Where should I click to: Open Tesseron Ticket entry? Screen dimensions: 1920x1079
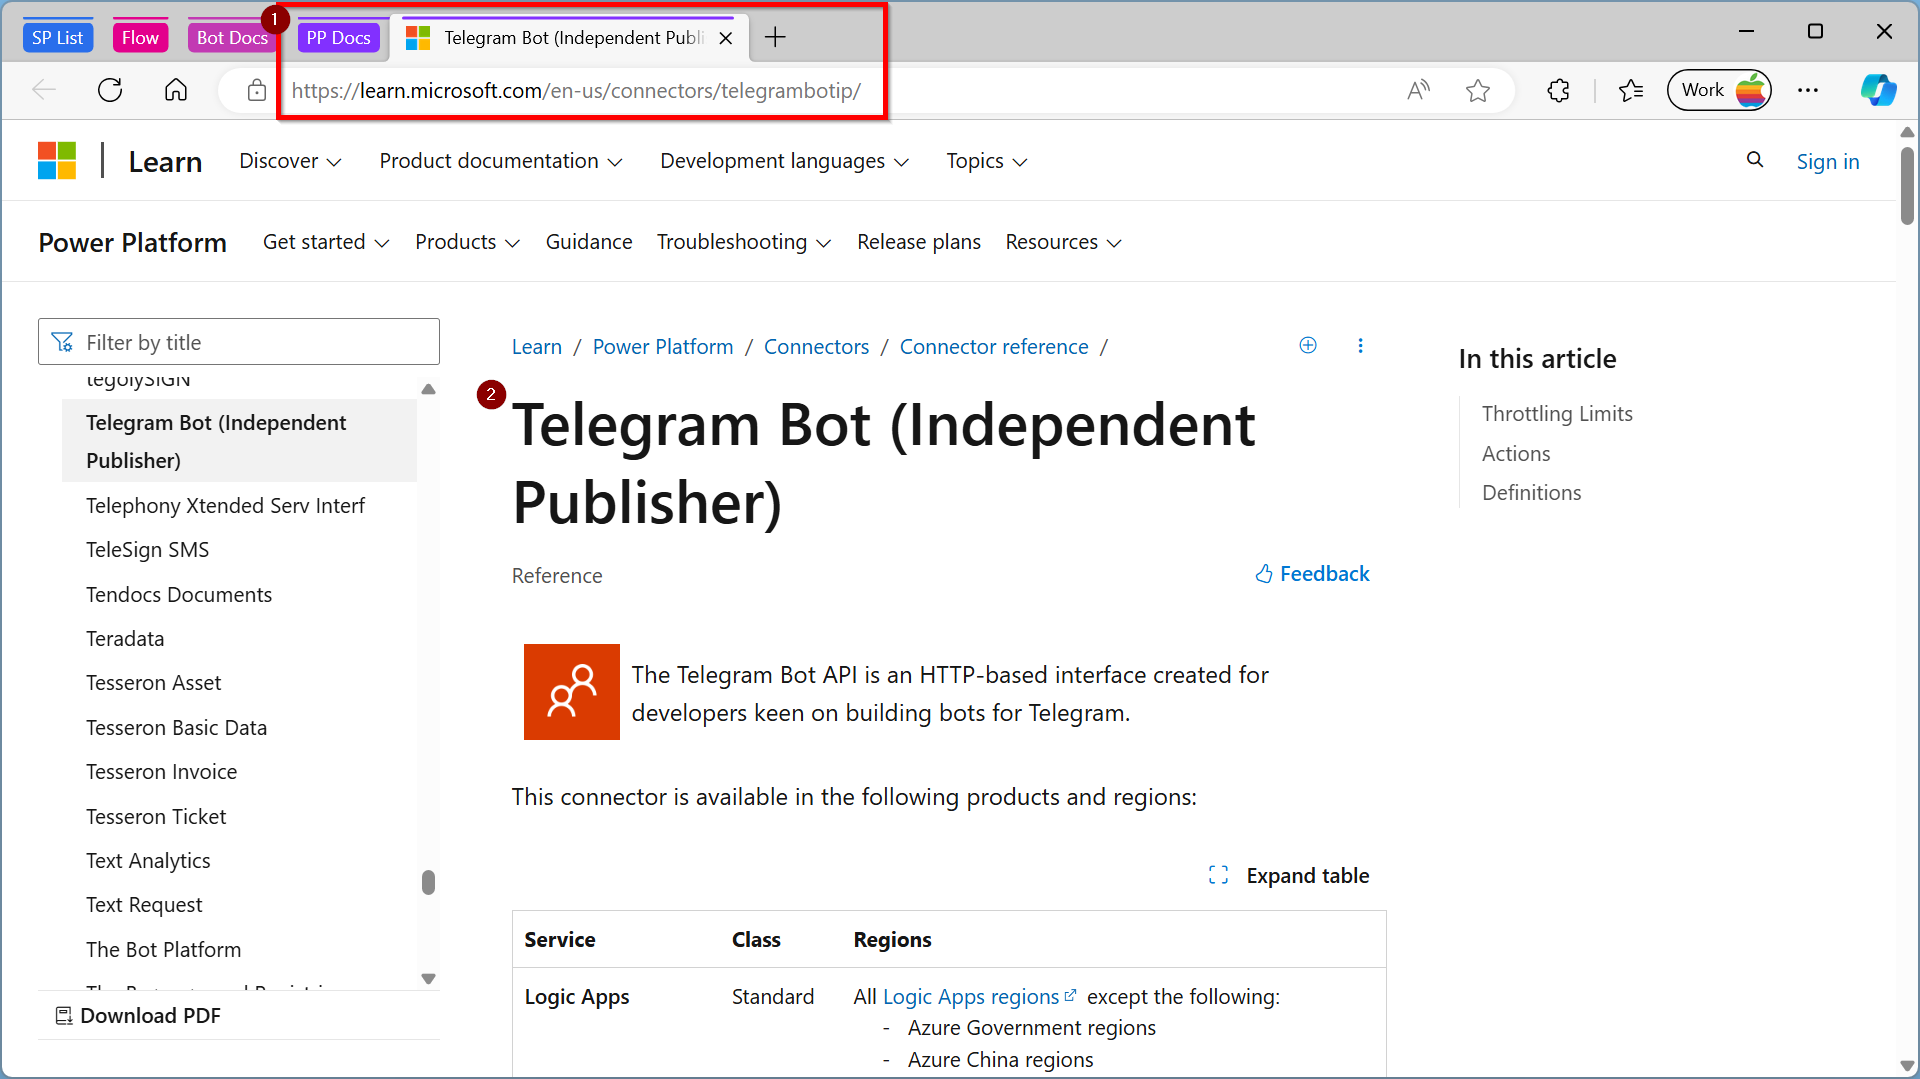coord(156,817)
